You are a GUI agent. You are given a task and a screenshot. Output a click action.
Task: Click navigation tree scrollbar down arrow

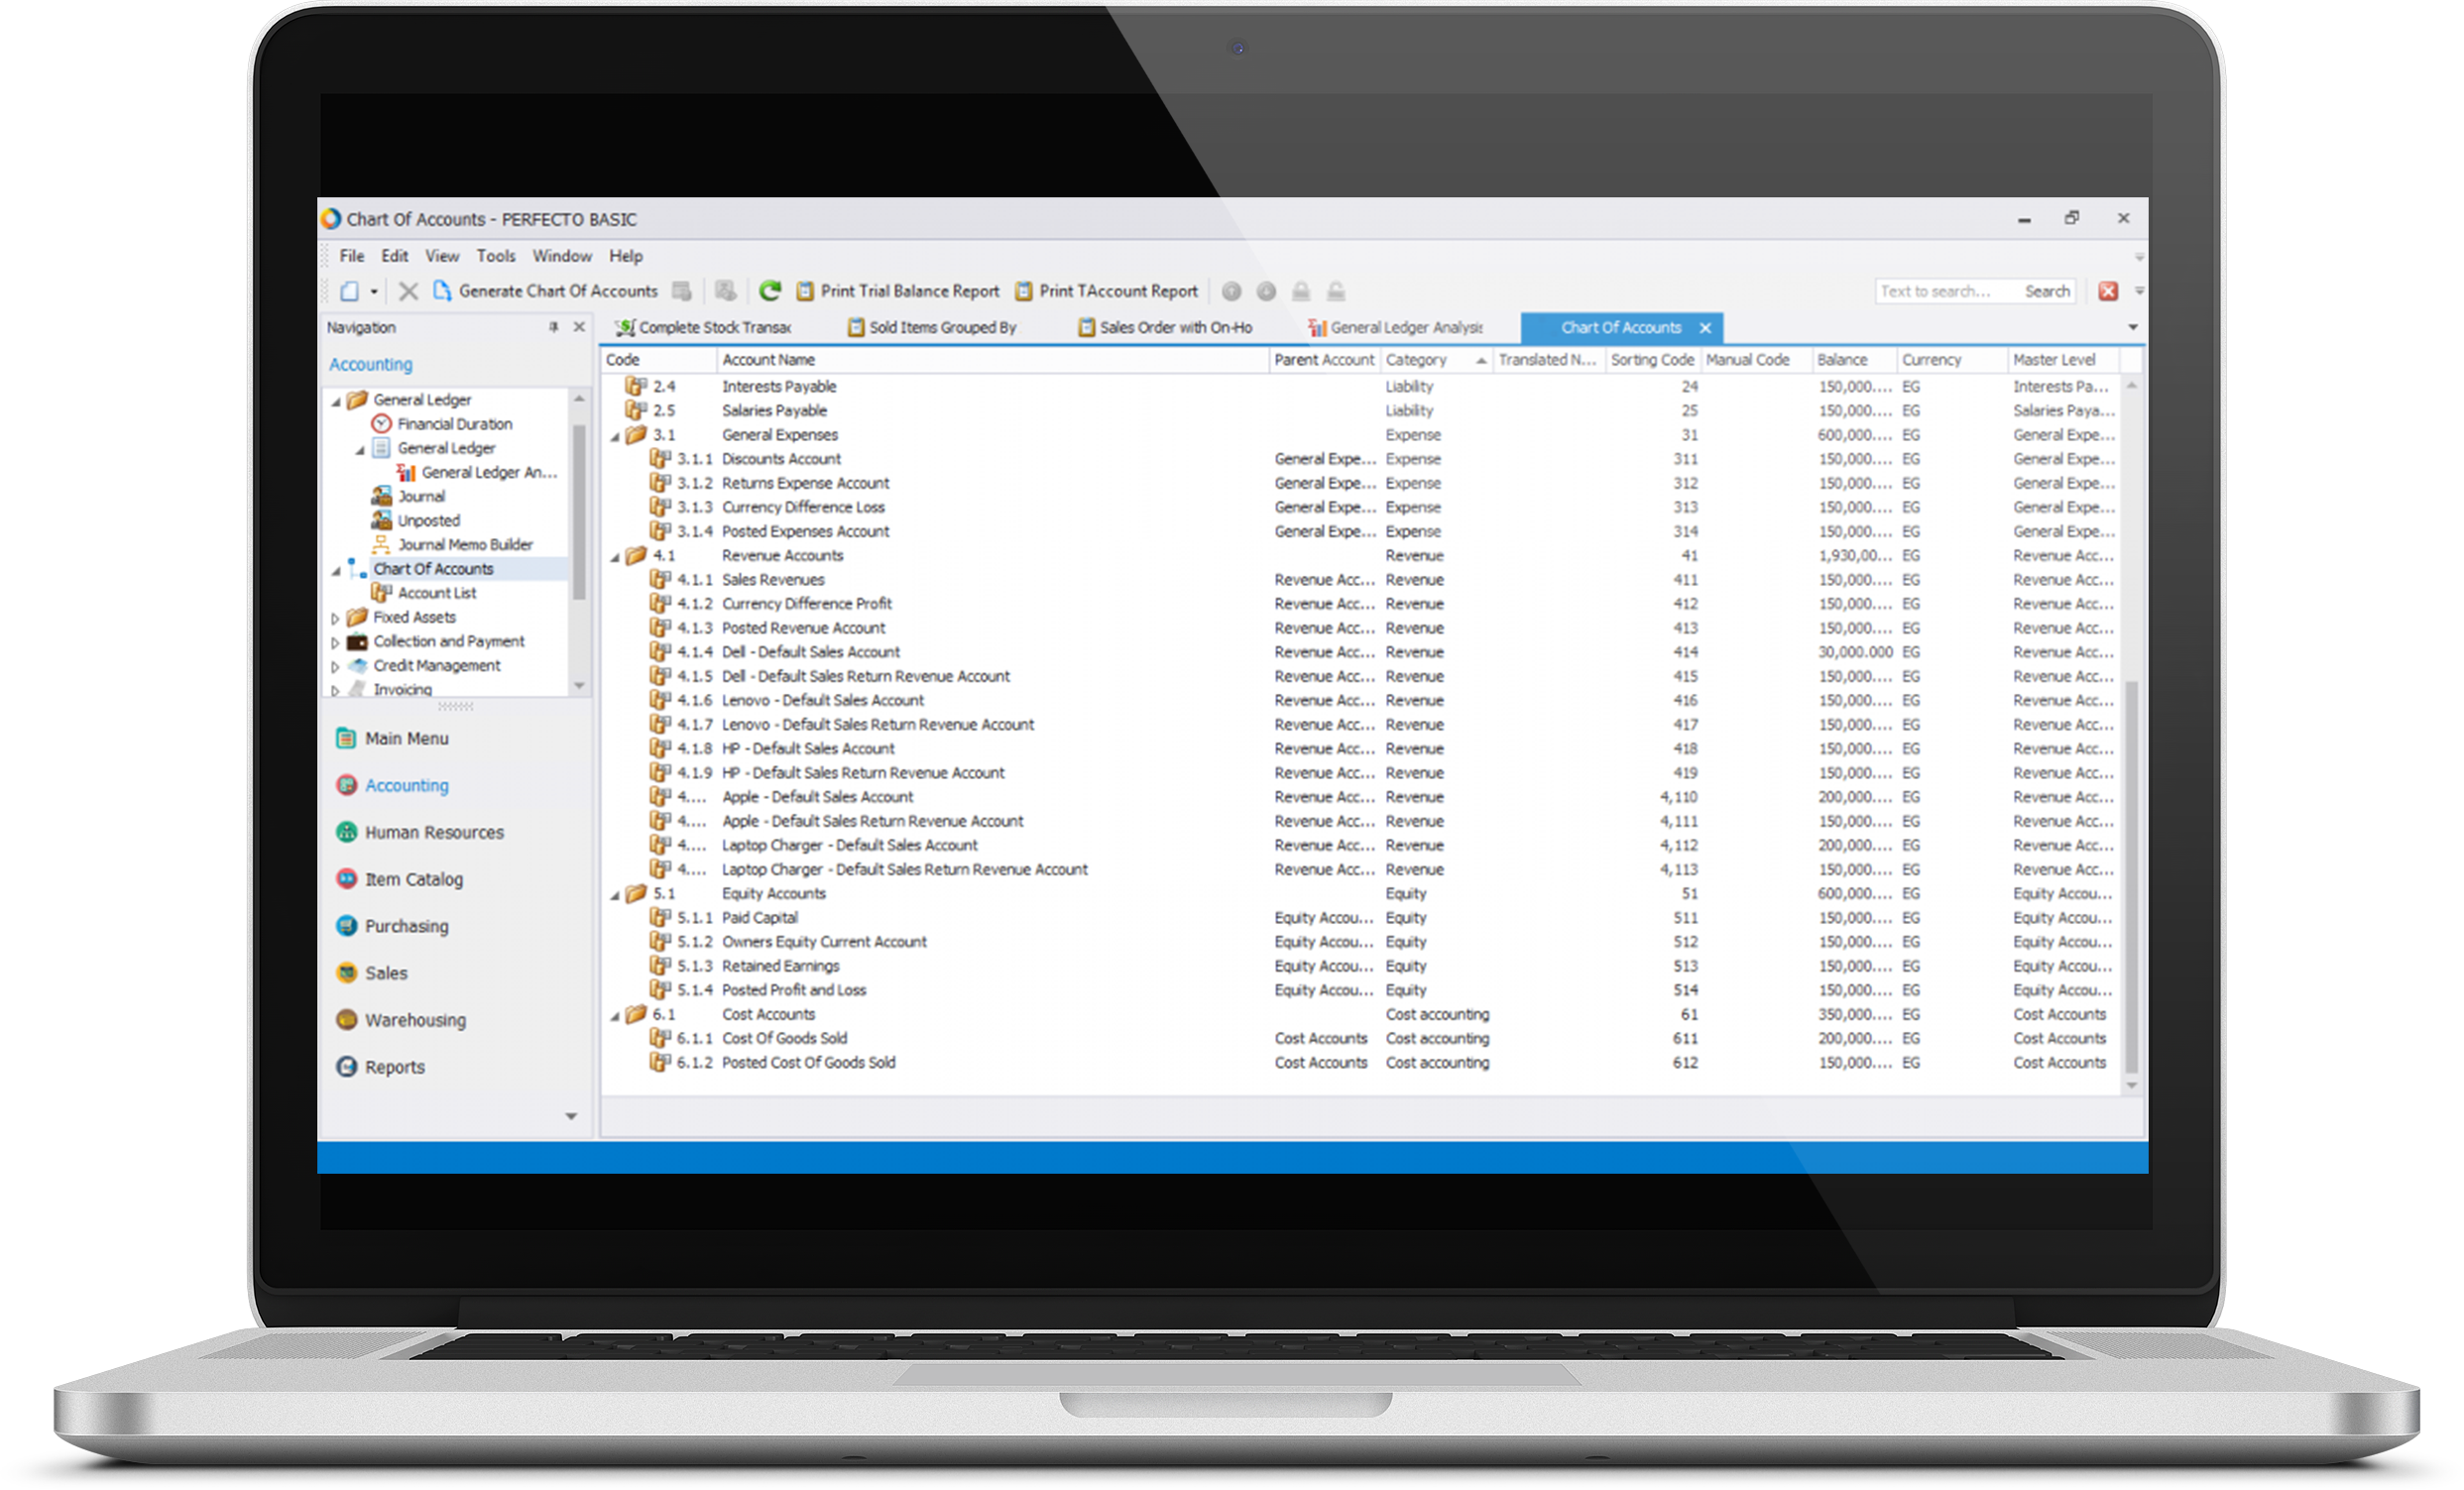pos(579,686)
